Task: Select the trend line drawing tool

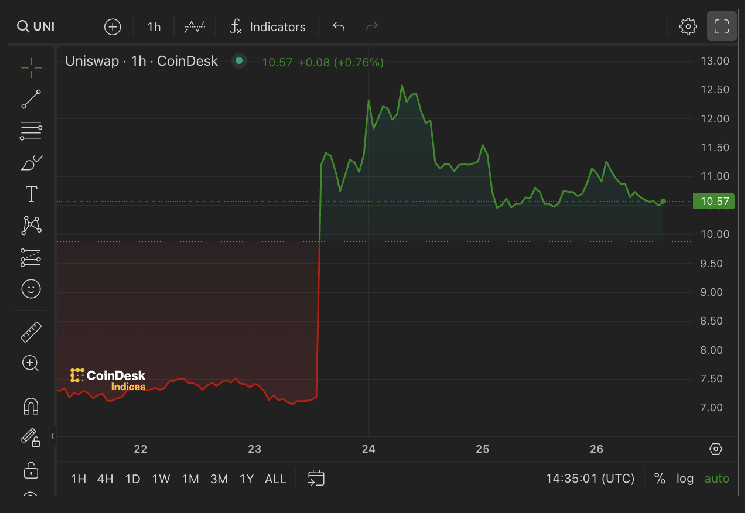Action: 31,98
